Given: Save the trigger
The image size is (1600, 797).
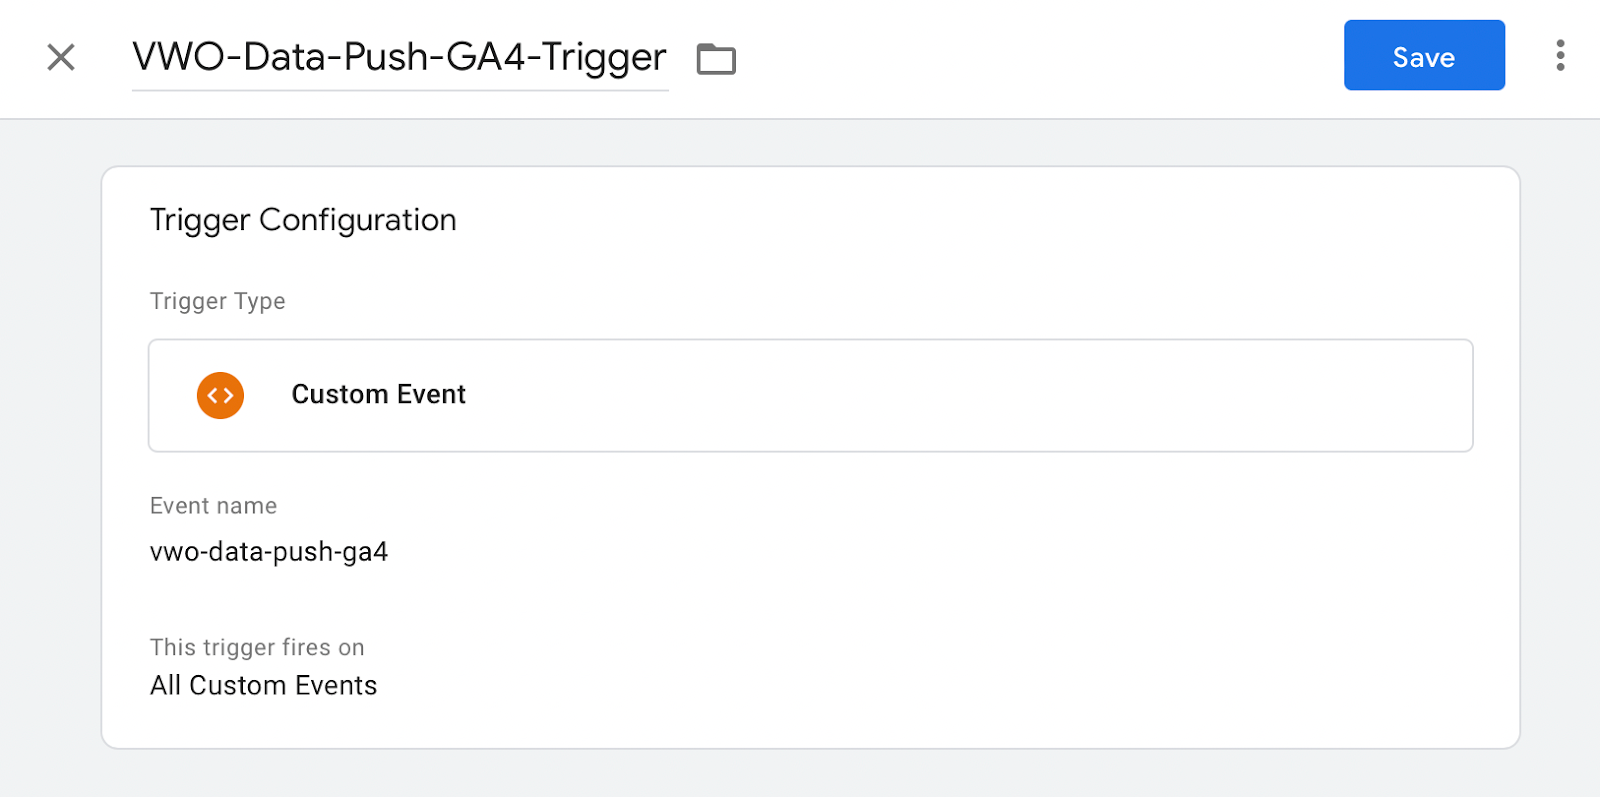Looking at the screenshot, I should tap(1424, 55).
